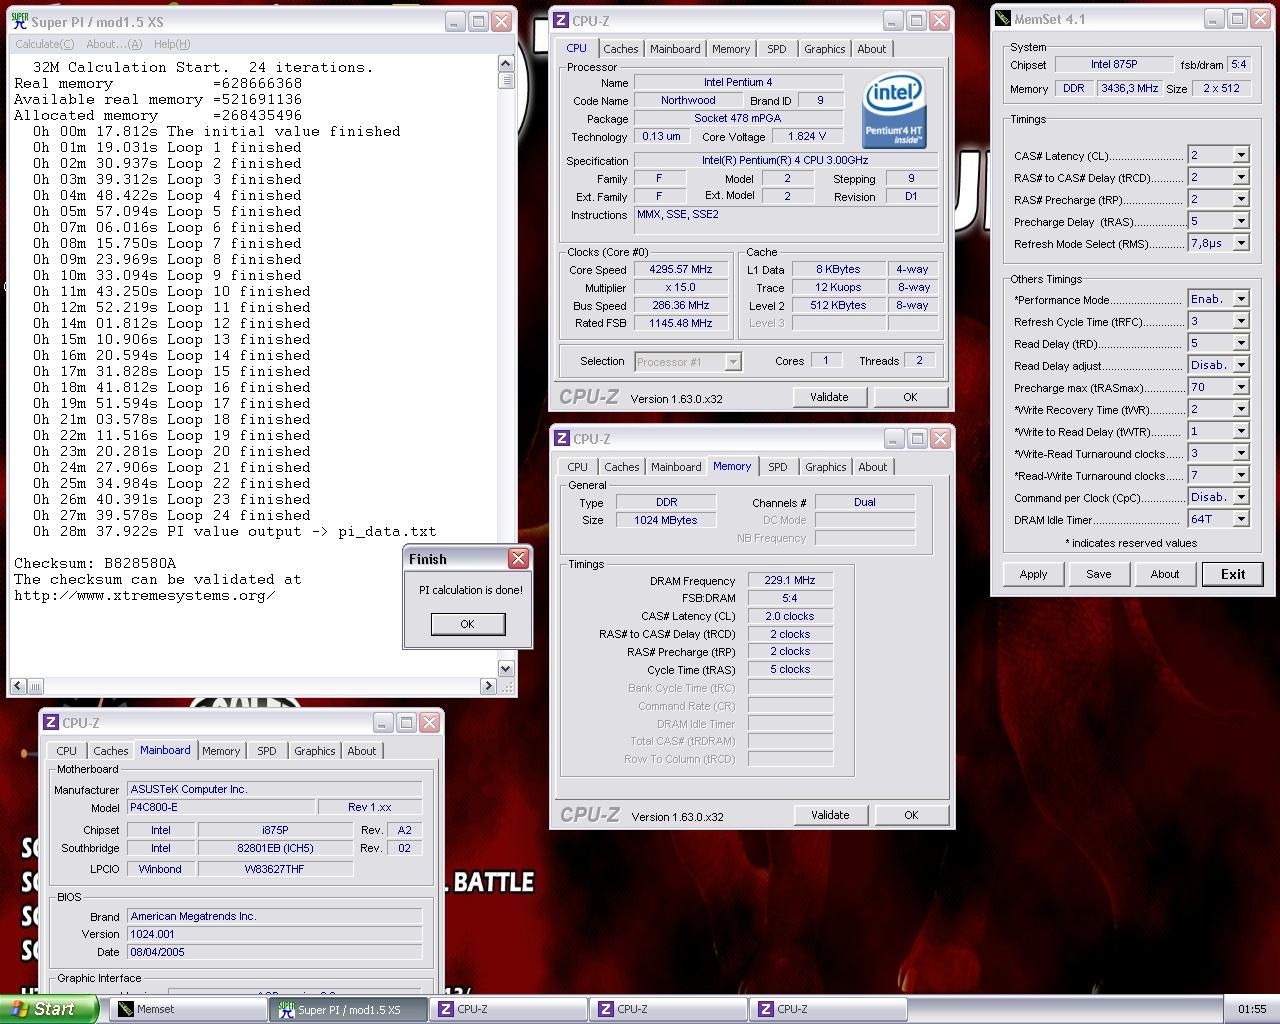Click Super PI vertical scrollbar up arrow
Viewport: 1280px width, 1024px height.
[x=505, y=65]
